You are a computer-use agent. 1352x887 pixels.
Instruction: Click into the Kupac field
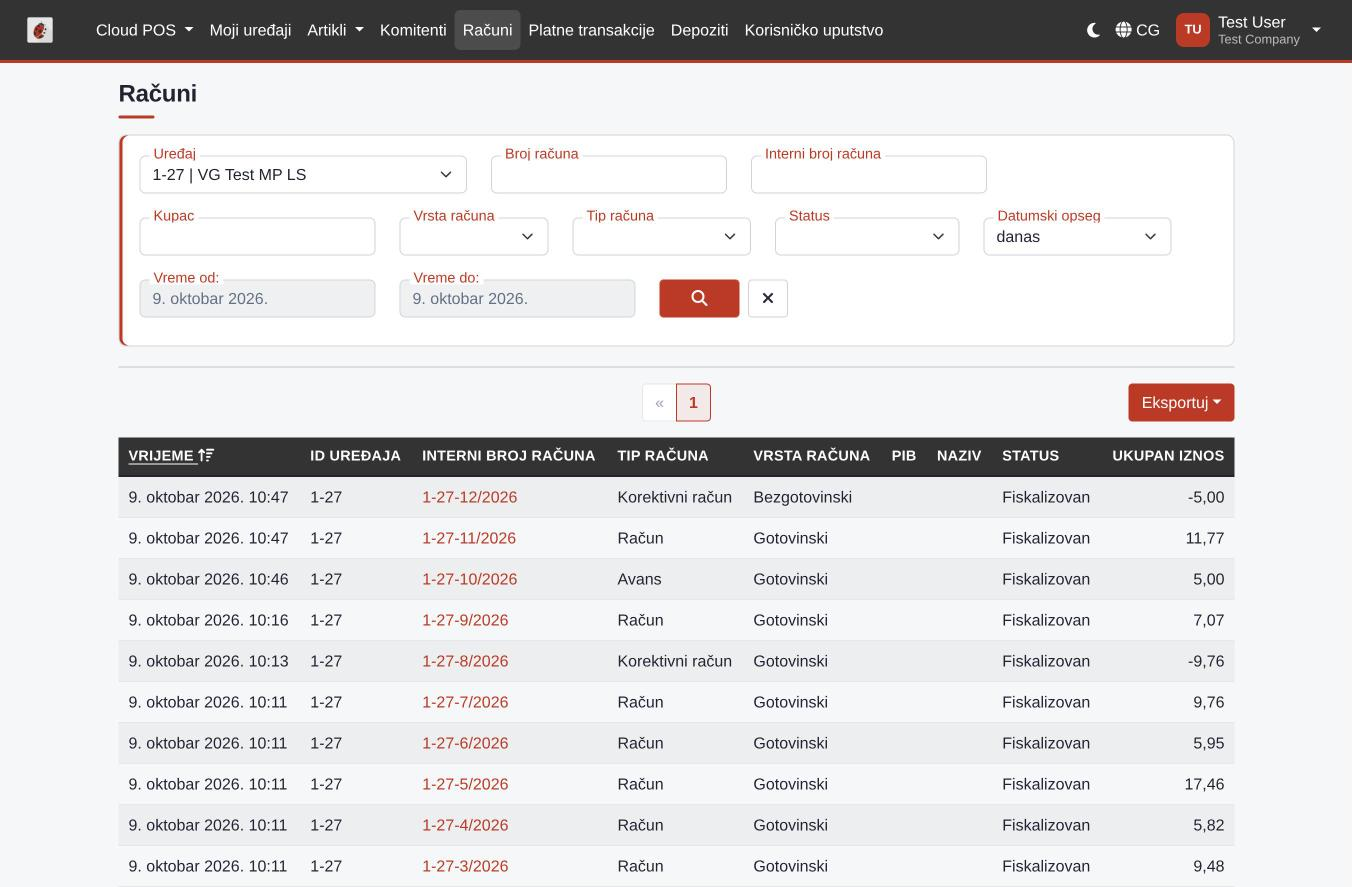click(257, 236)
